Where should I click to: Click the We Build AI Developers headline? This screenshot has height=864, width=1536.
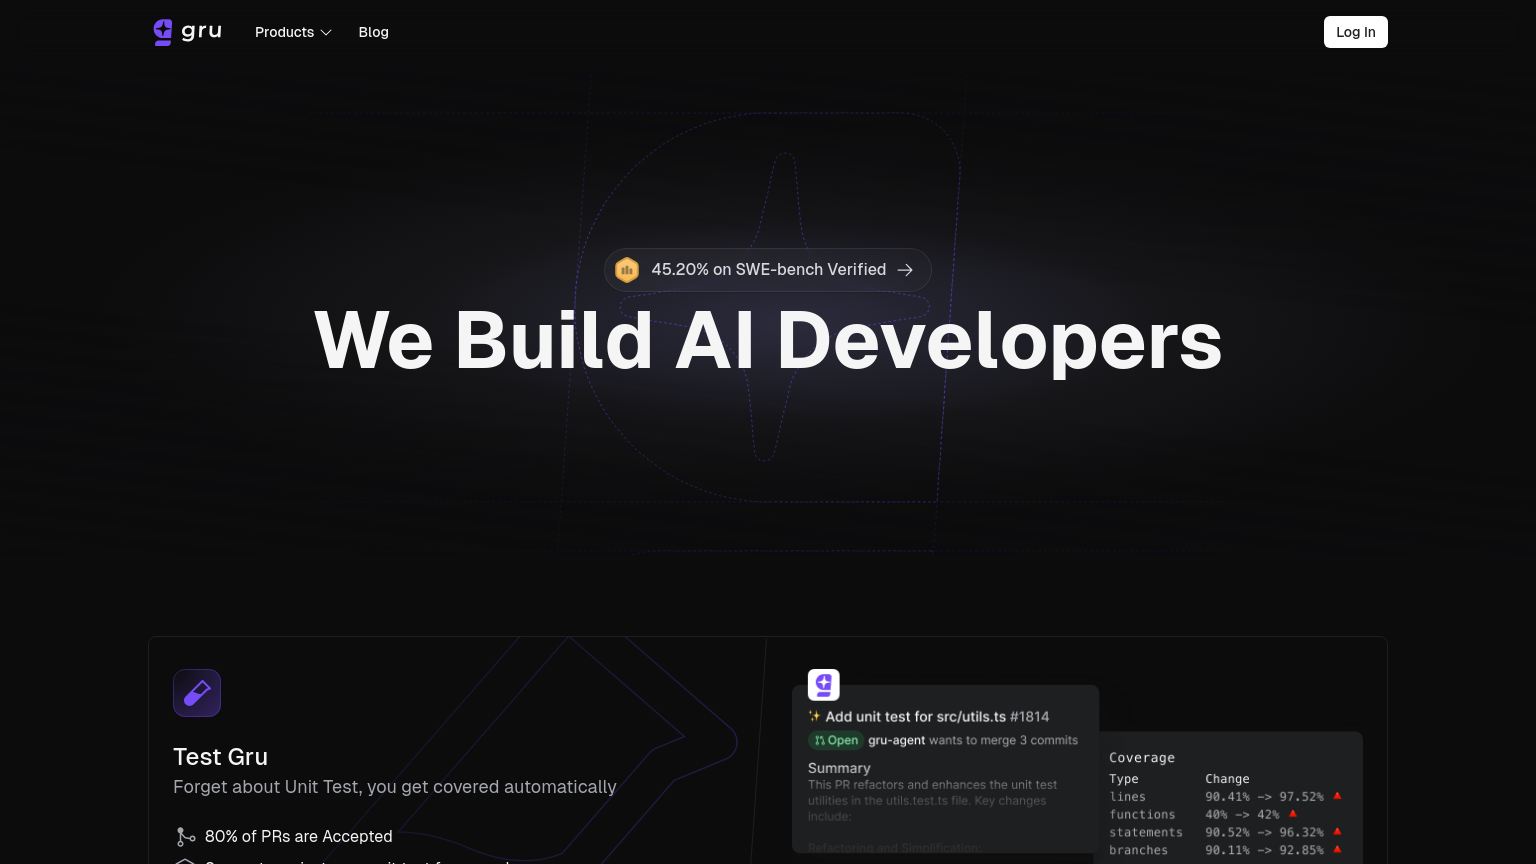pos(768,341)
